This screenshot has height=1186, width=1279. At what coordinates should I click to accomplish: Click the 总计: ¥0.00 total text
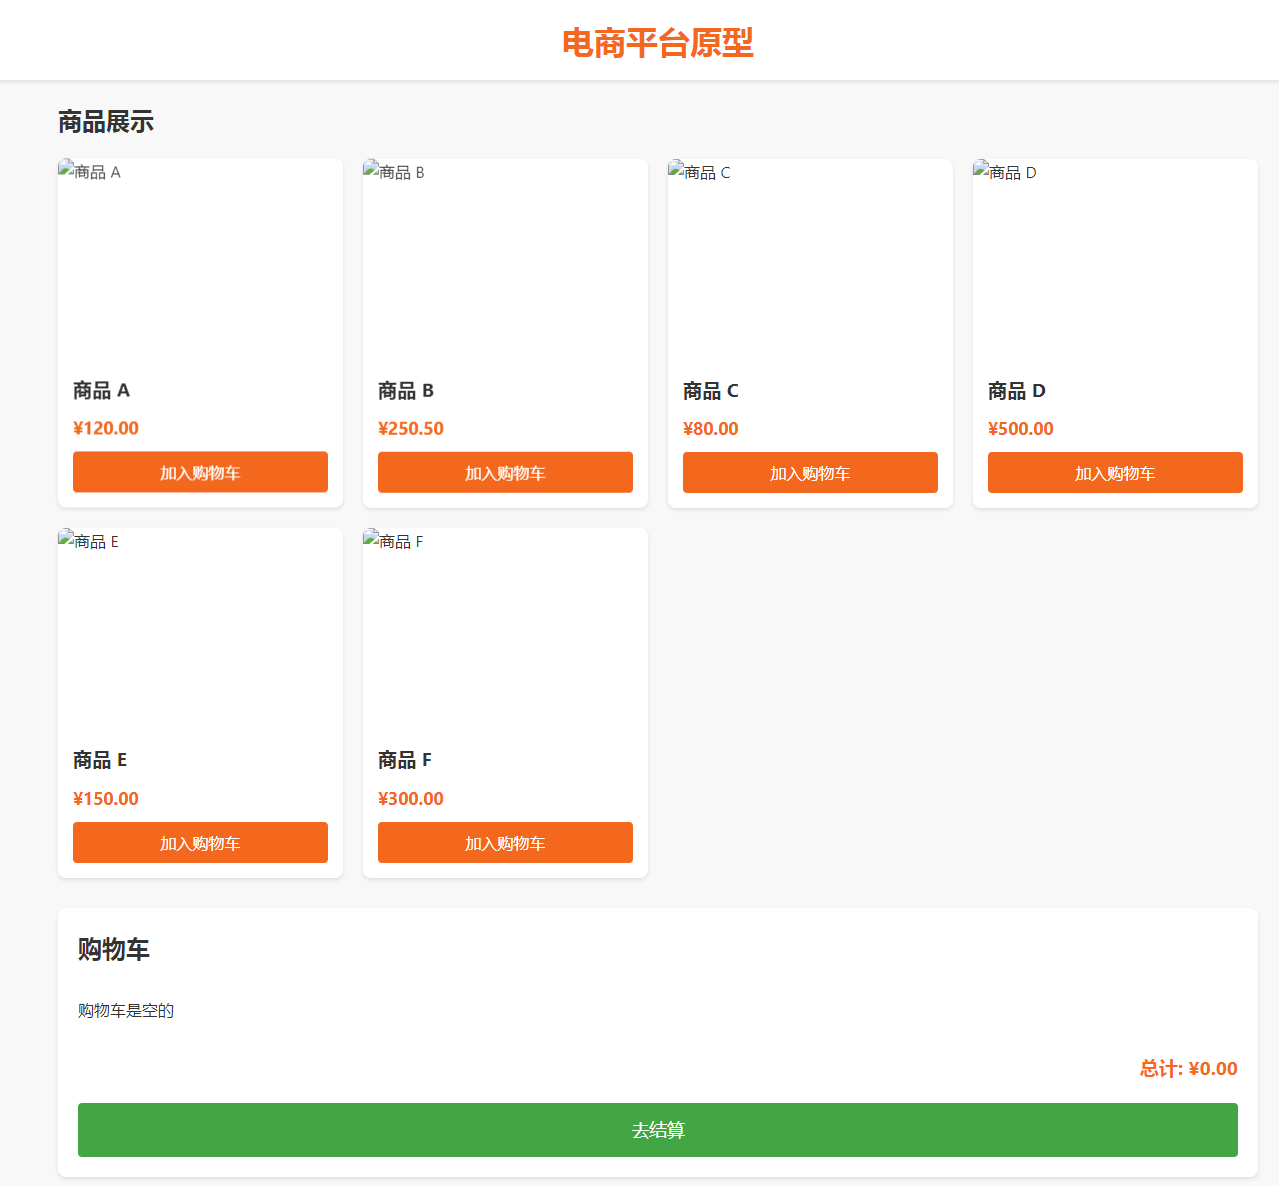point(1189,1068)
